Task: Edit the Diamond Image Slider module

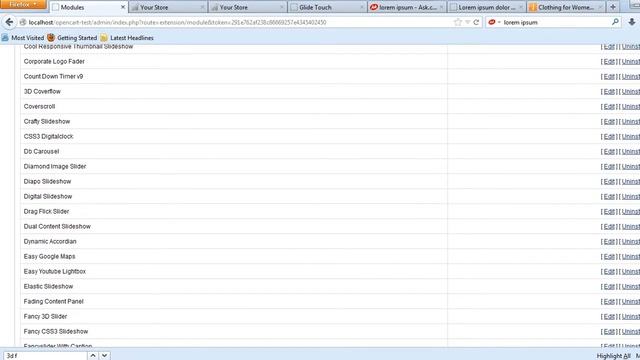Action: (x=609, y=167)
